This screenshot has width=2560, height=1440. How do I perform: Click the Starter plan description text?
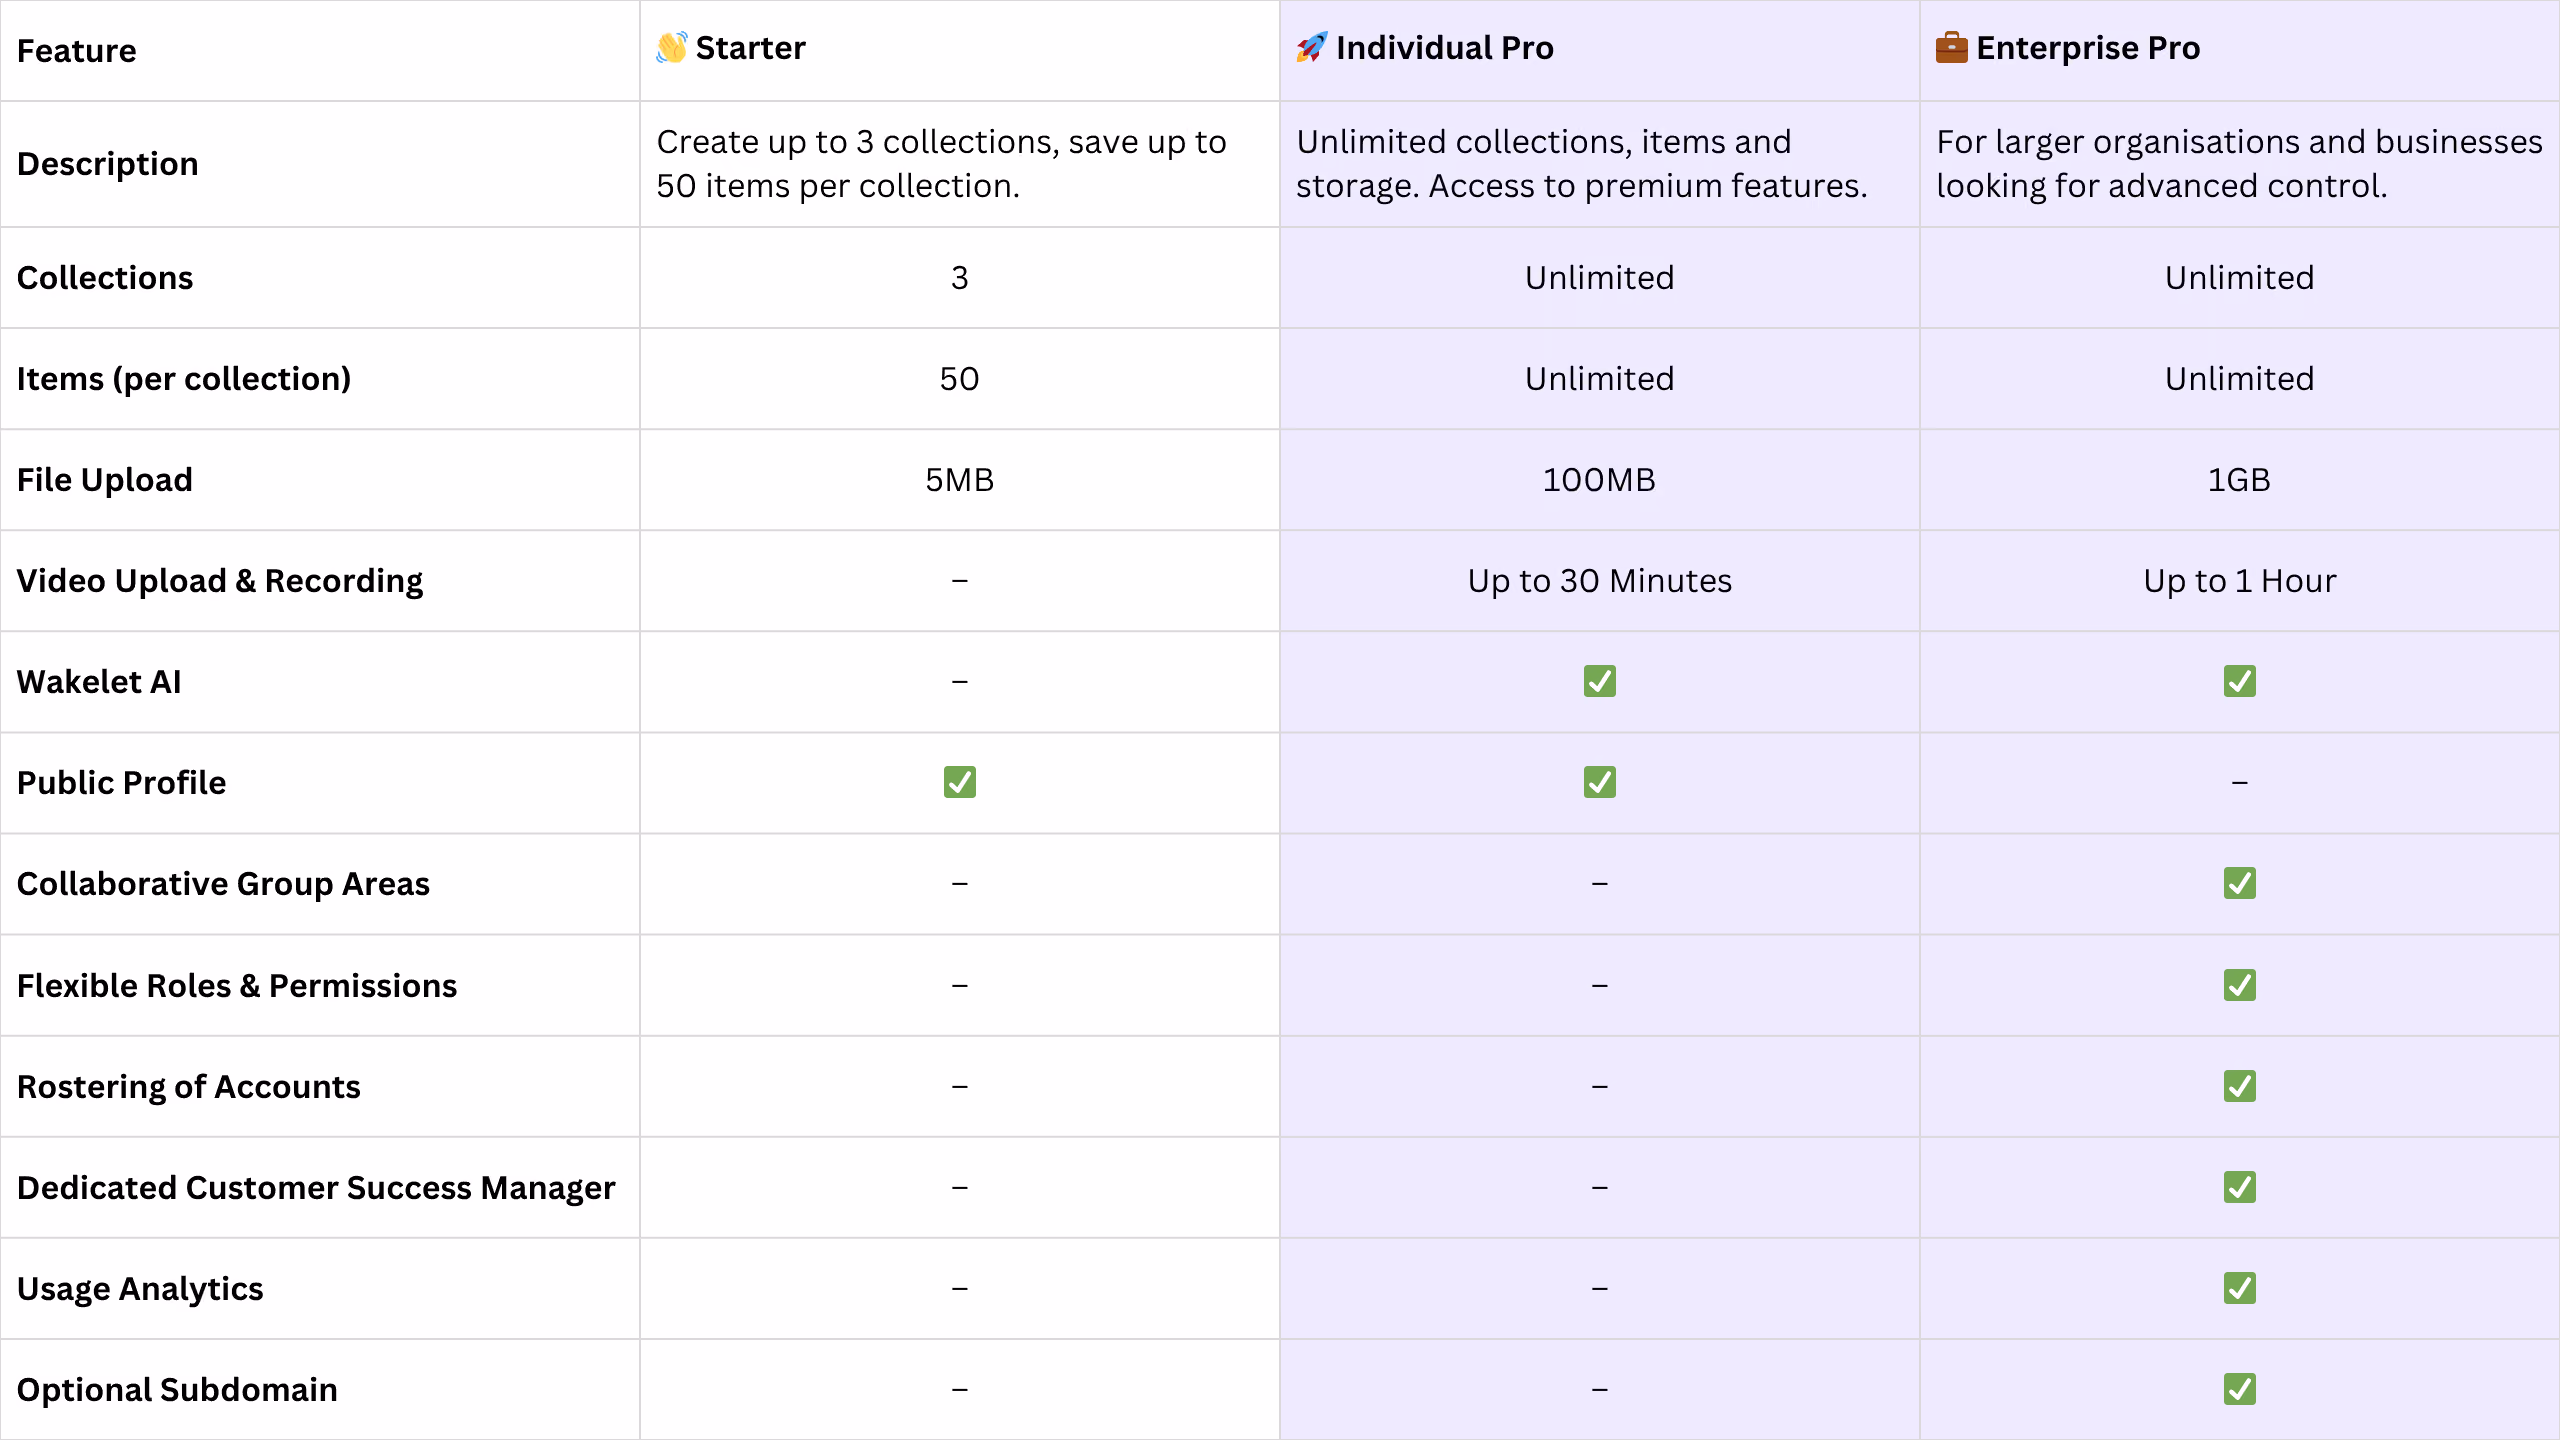point(941,164)
